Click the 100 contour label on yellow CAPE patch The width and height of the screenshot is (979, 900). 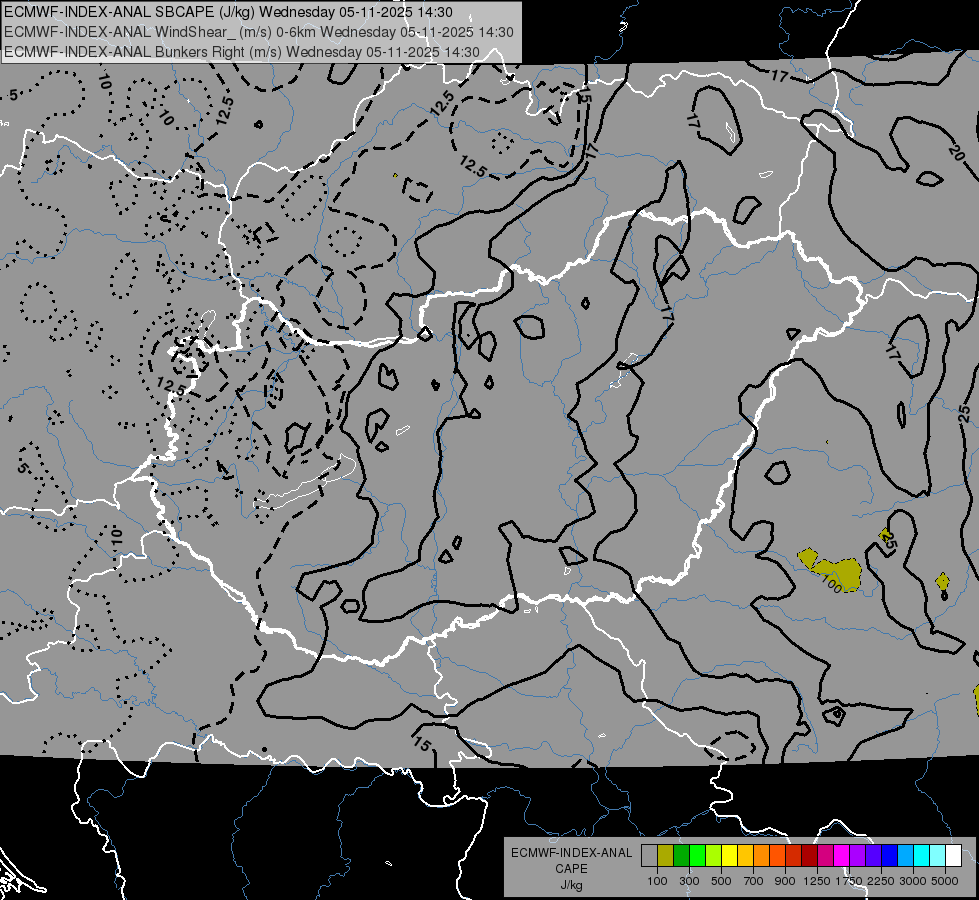(831, 585)
